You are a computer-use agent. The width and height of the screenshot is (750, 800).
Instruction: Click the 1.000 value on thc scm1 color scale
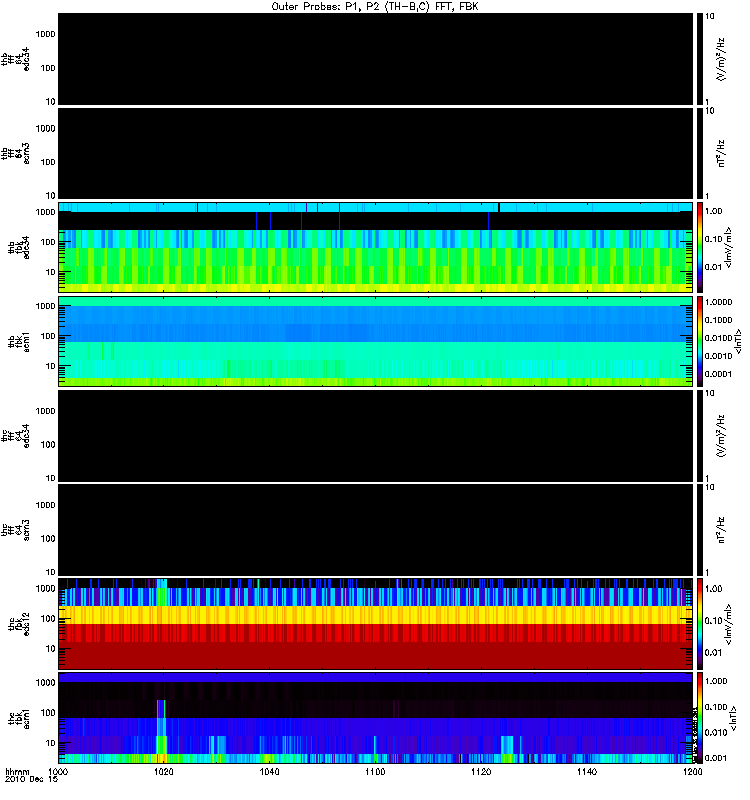[x=716, y=681]
